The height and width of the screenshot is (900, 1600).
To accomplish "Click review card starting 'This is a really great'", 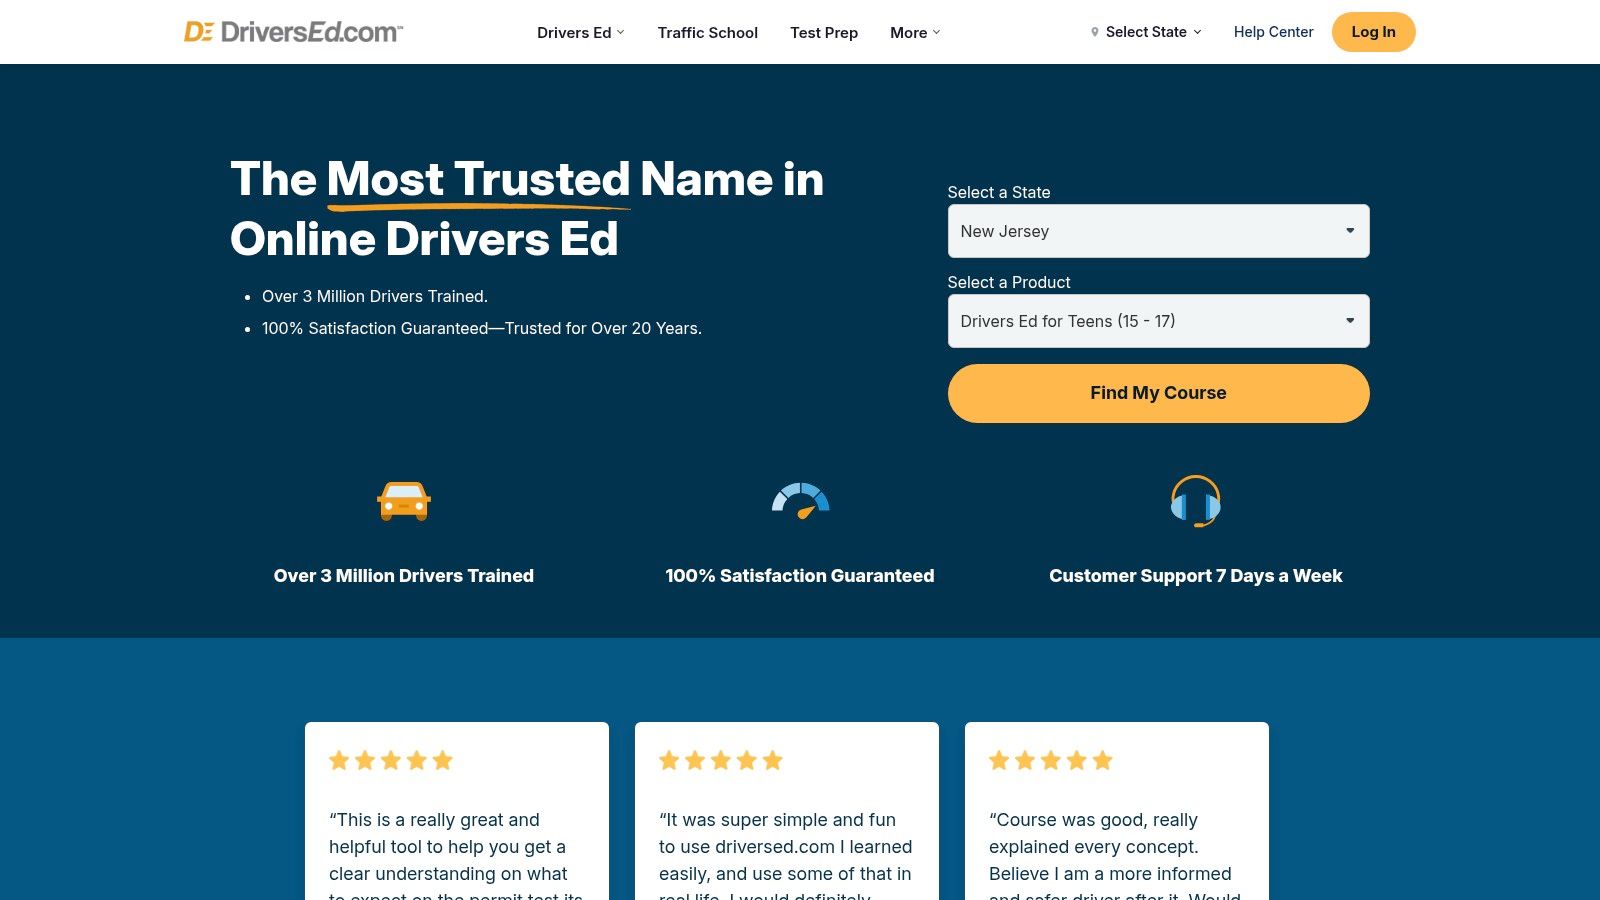I will 457,811.
